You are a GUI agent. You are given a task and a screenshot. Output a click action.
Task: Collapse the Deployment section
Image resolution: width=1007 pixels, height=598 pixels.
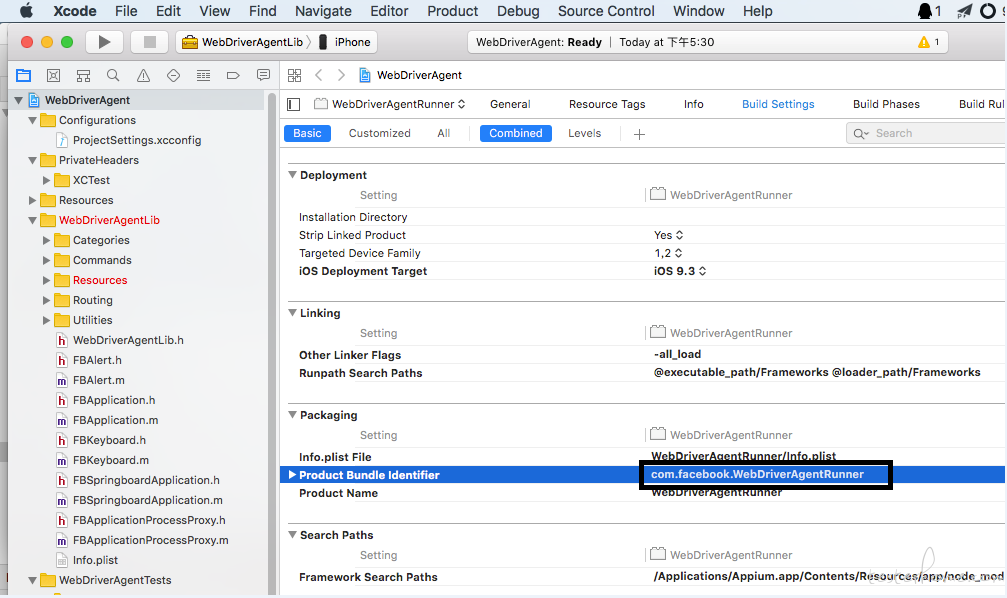(293, 175)
